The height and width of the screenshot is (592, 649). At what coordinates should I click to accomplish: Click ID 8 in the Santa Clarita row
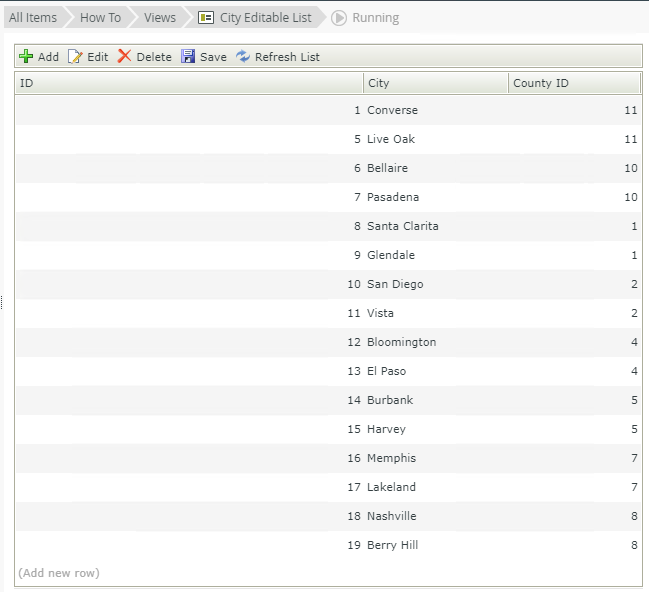point(357,226)
